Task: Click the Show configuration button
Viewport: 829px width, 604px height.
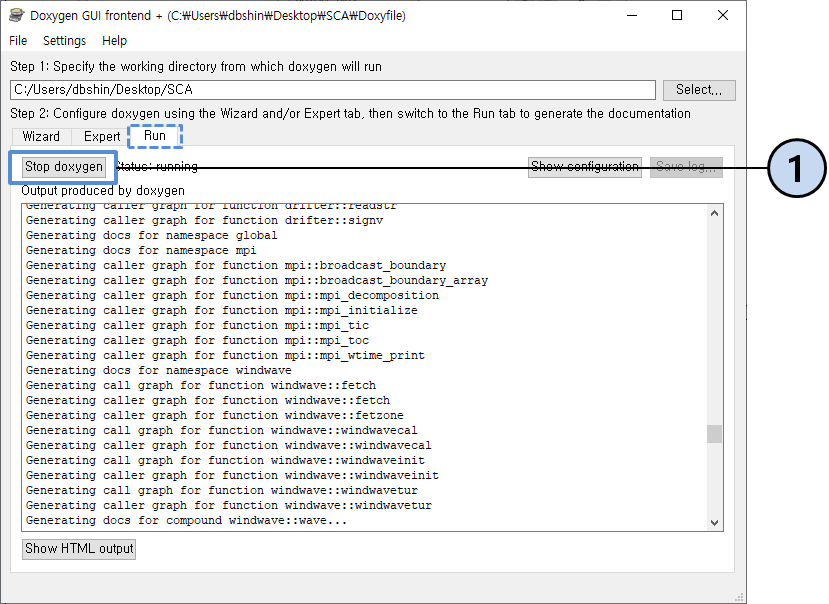Action: [585, 167]
